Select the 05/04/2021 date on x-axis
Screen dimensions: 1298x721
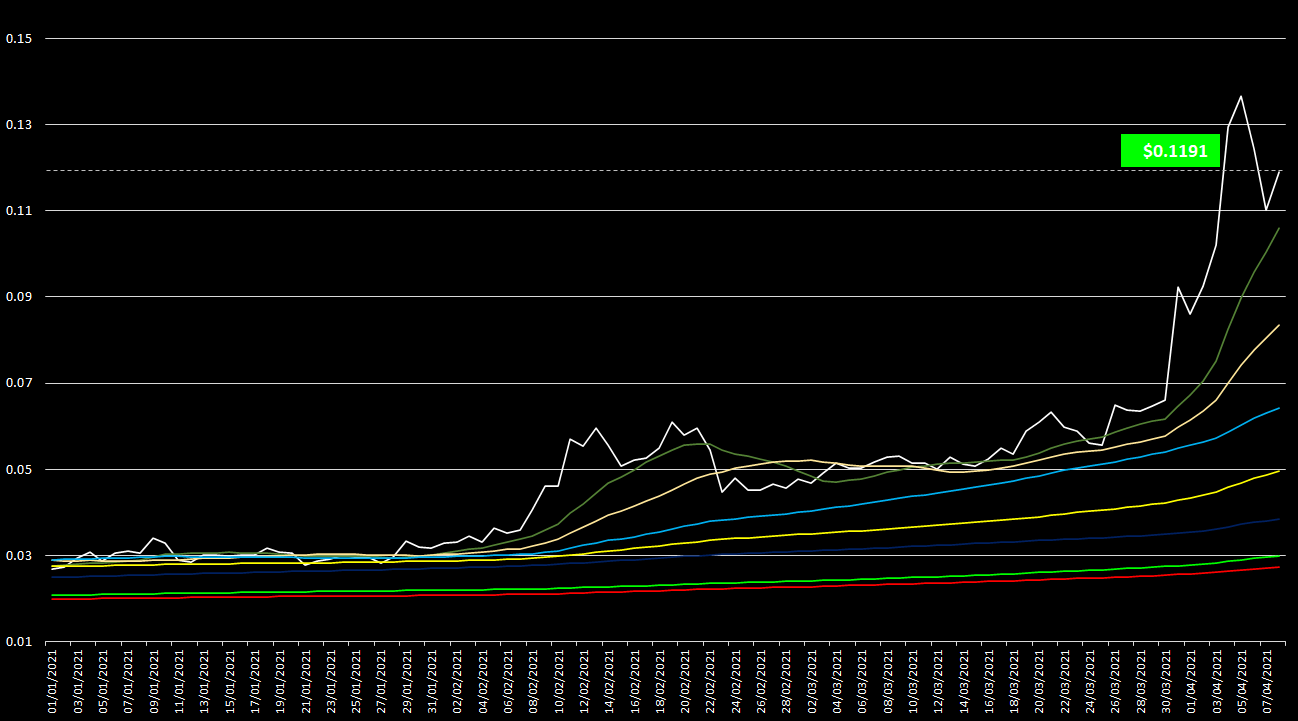click(x=1244, y=682)
